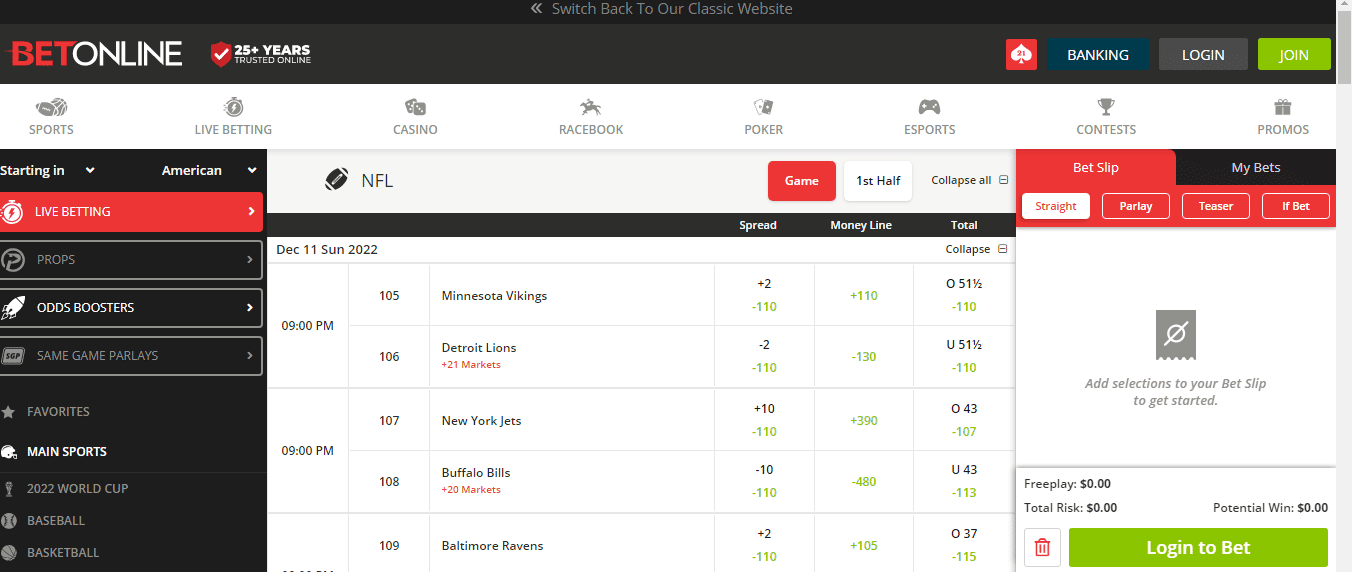
Task: Open Poker cards icon
Action: click(764, 107)
